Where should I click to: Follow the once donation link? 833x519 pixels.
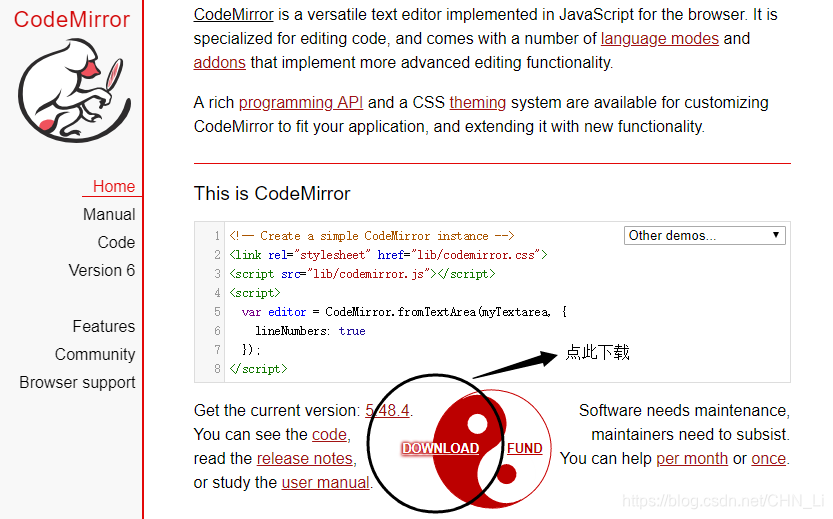(x=768, y=458)
